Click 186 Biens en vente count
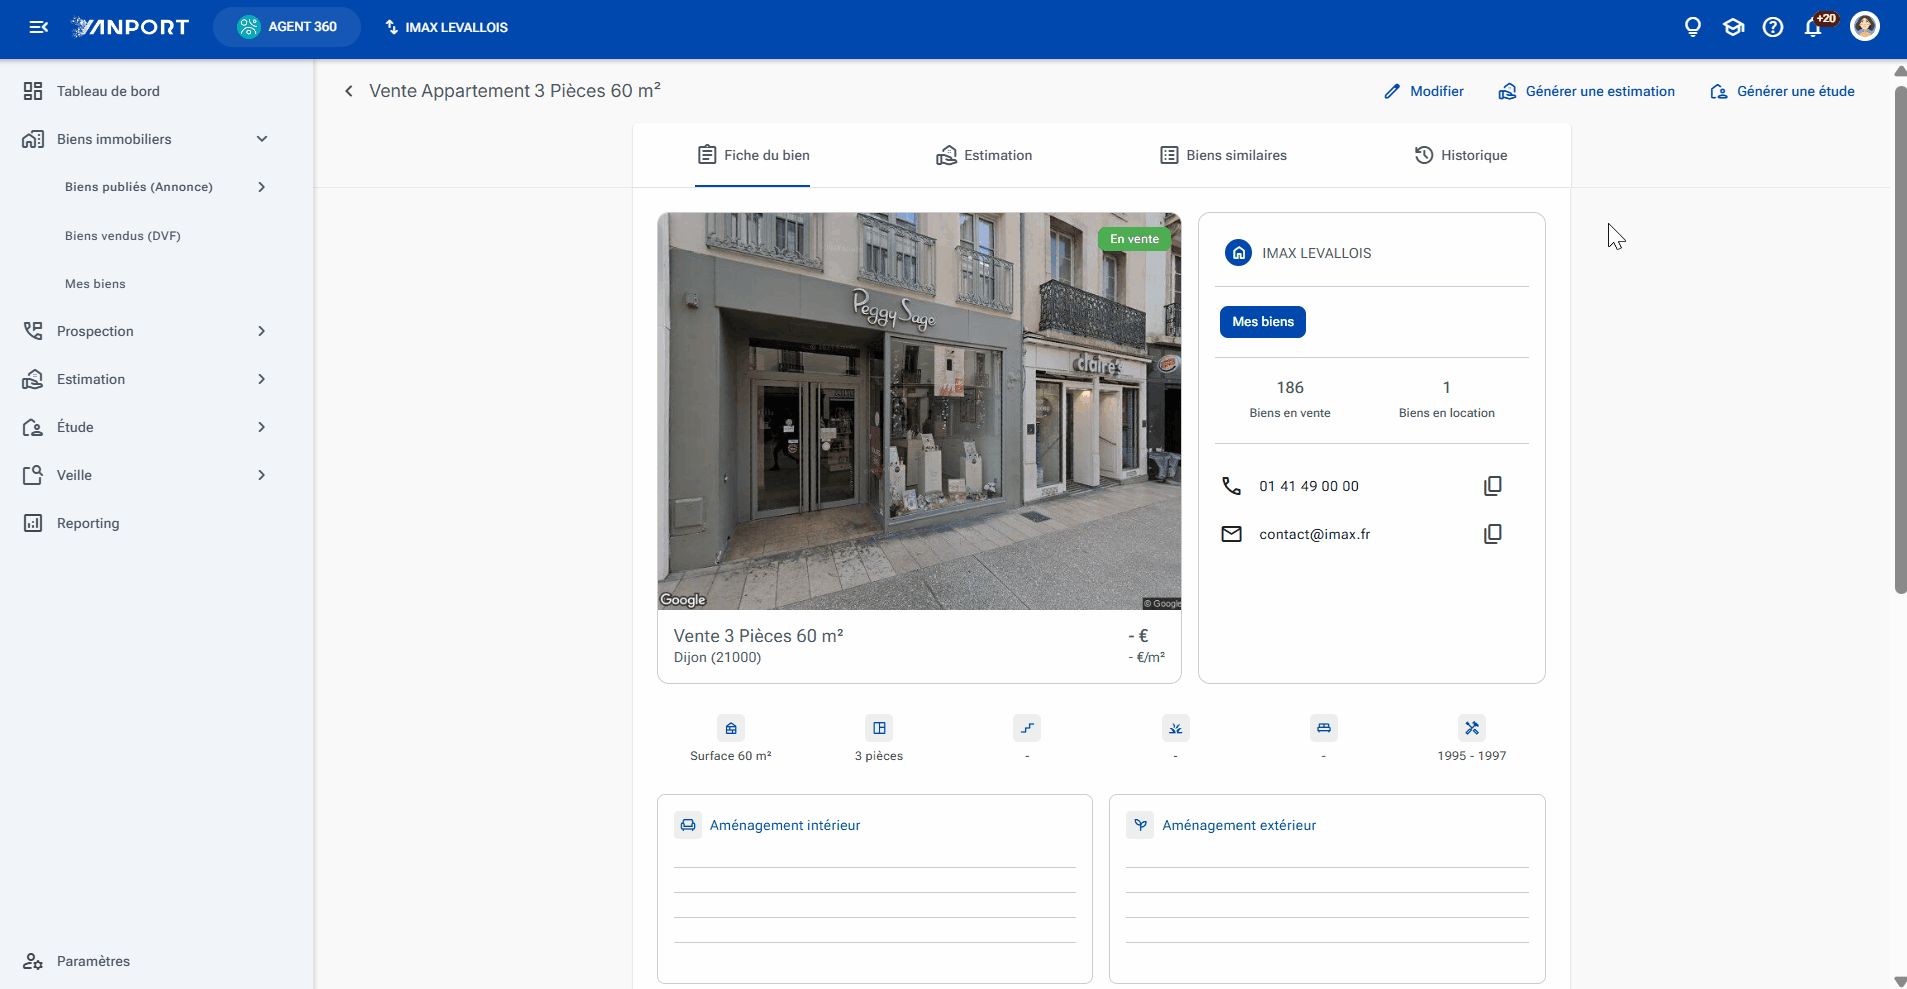 pos(1290,398)
